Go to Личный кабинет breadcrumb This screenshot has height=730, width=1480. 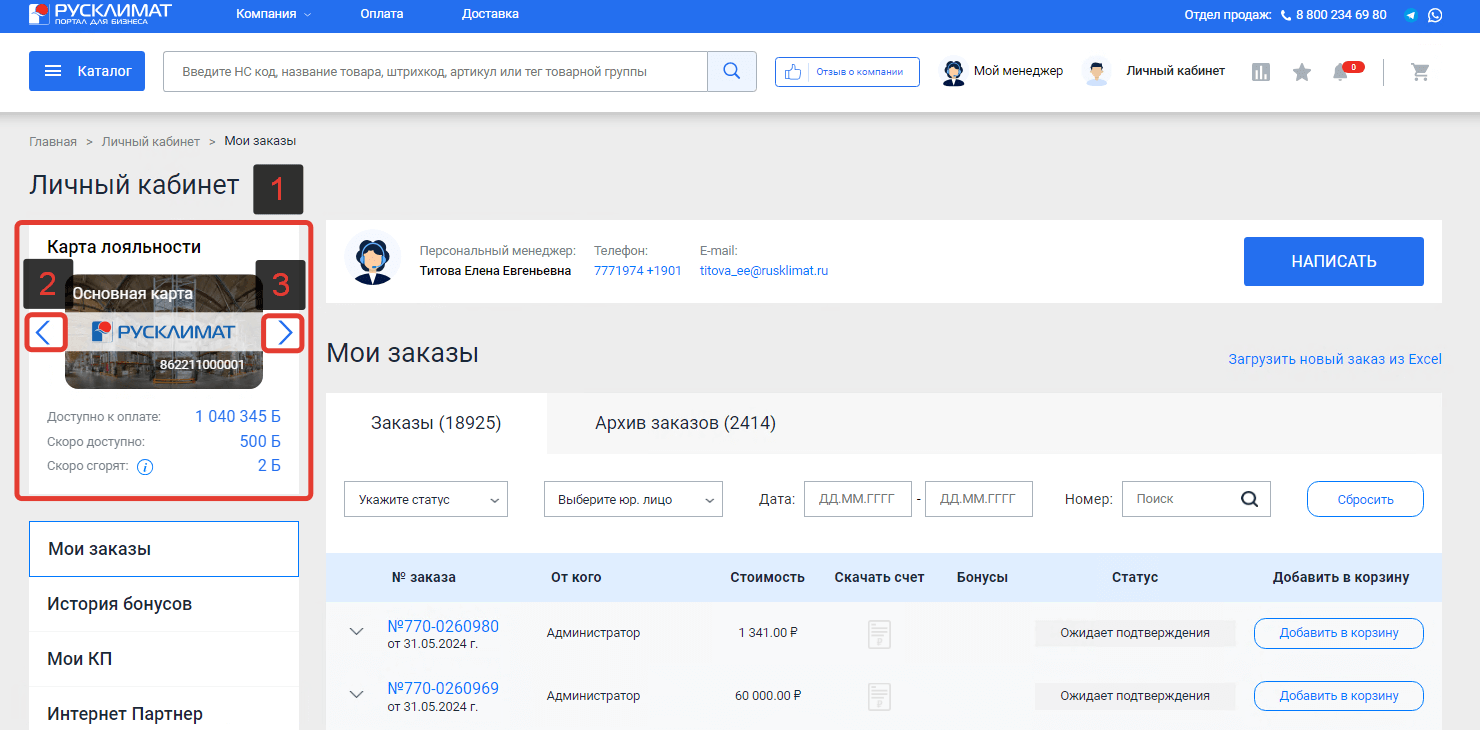coord(151,141)
